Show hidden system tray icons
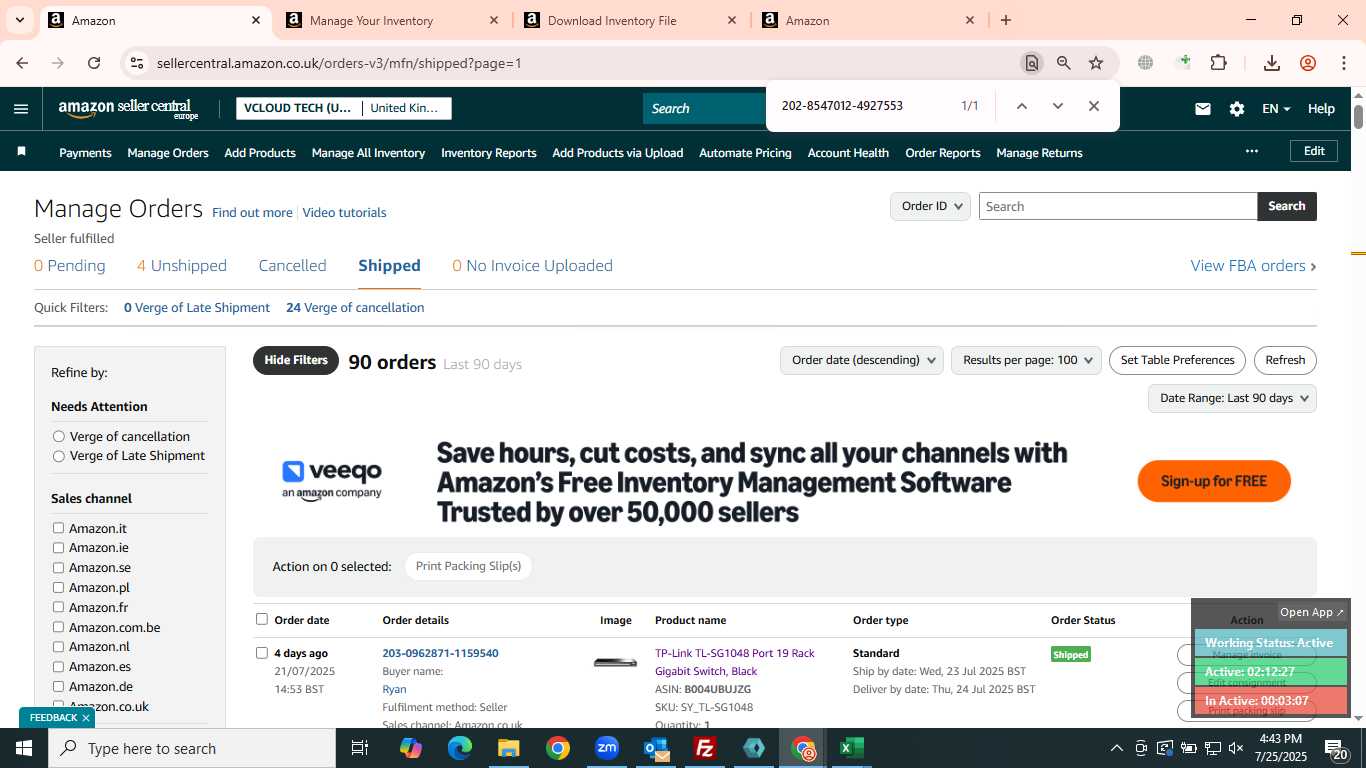1366x768 pixels. pos(1117,748)
